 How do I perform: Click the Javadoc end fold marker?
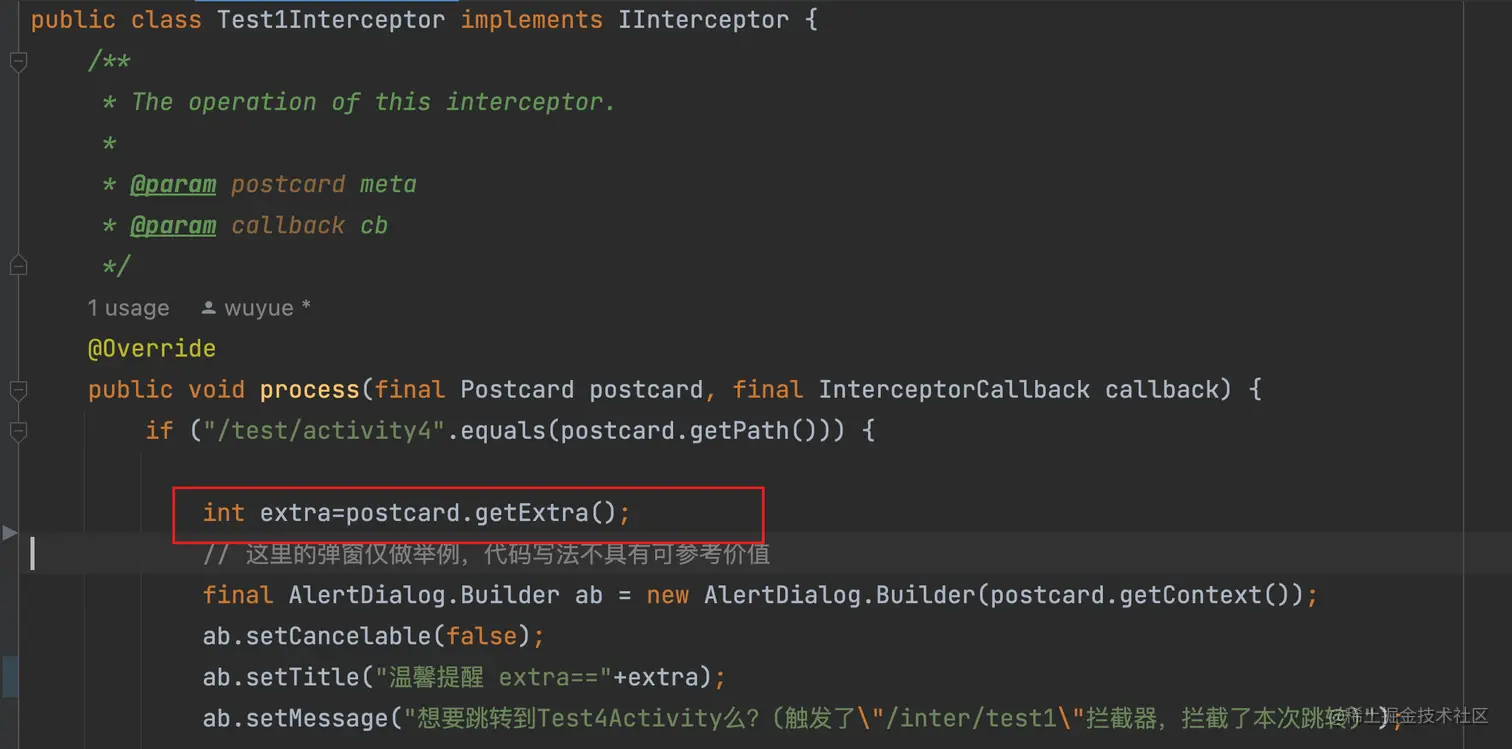(x=18, y=266)
